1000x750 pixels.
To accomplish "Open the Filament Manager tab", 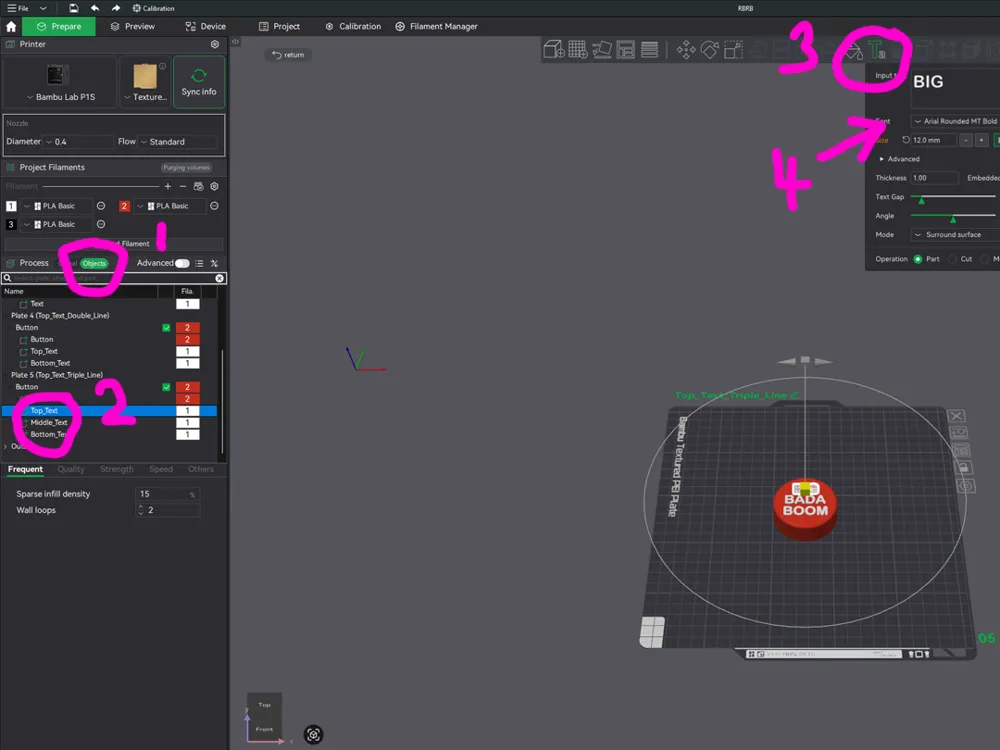I will point(436,27).
